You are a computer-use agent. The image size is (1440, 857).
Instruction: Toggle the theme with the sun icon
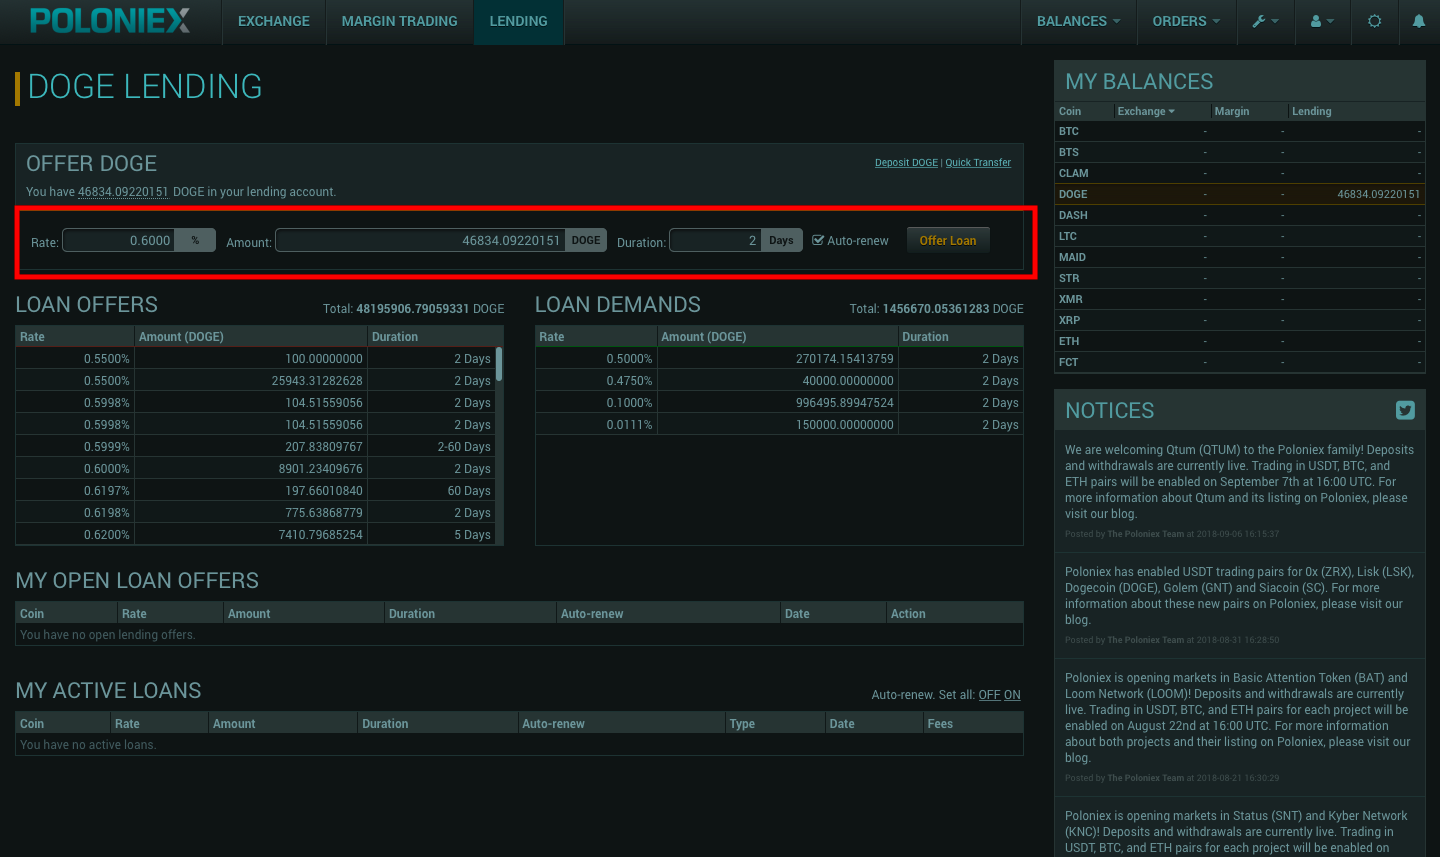(x=1375, y=21)
